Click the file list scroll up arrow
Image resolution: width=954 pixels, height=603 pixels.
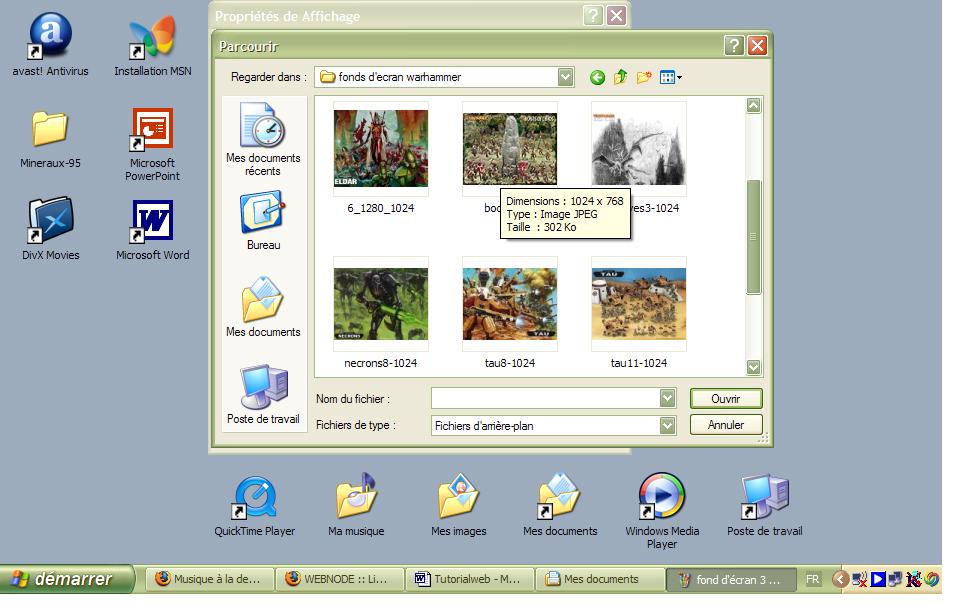click(753, 106)
